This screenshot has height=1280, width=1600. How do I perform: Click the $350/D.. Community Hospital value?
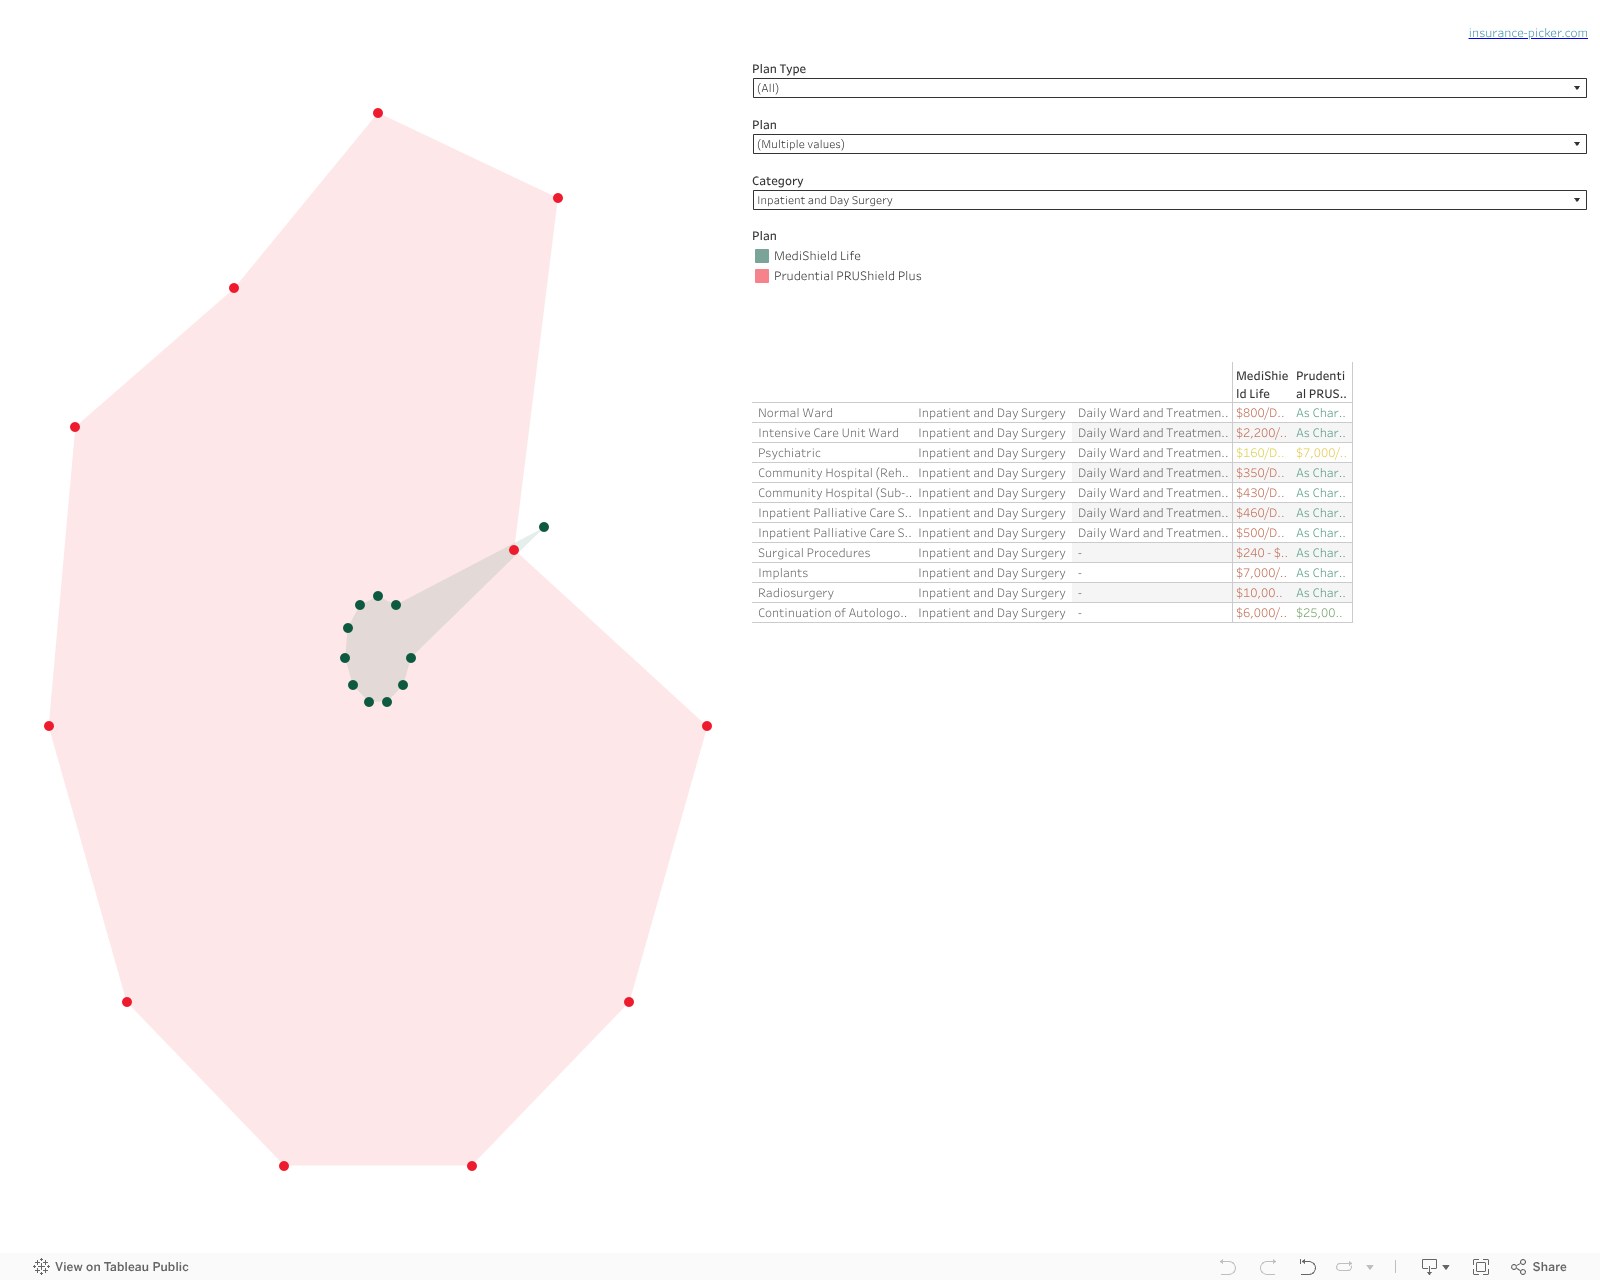[x=1260, y=473]
